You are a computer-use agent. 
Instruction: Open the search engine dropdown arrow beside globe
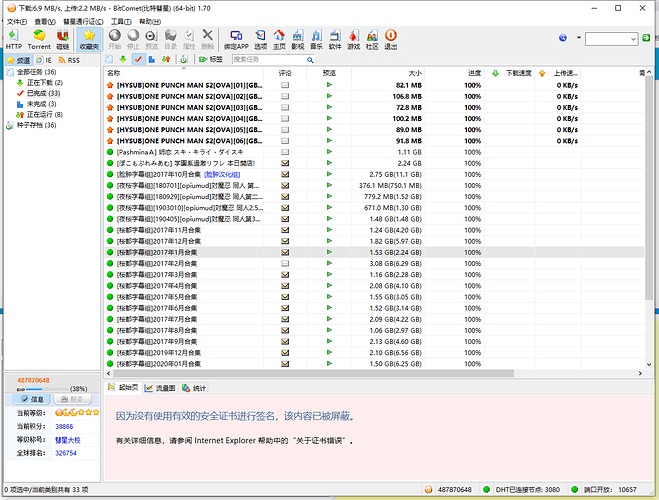pyautogui.click(x=579, y=38)
